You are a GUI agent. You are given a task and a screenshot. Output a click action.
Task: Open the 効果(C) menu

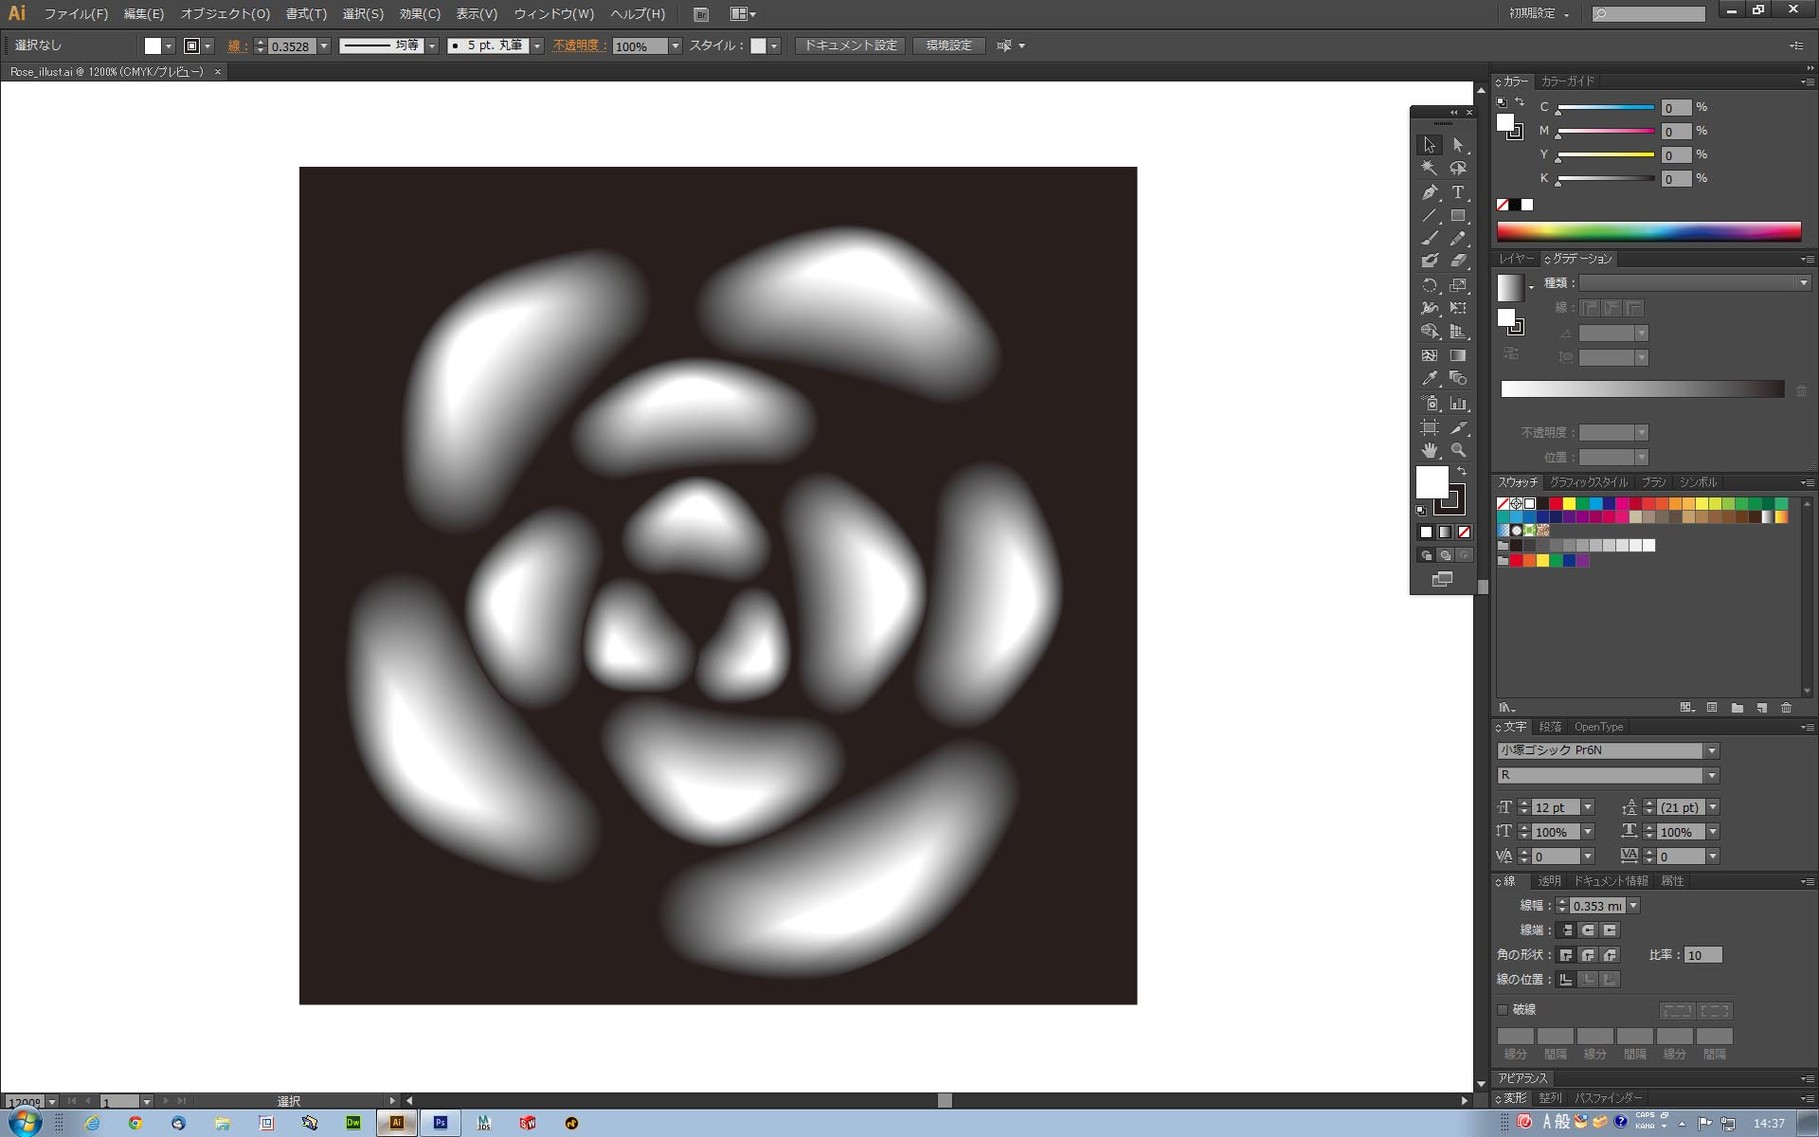[419, 14]
